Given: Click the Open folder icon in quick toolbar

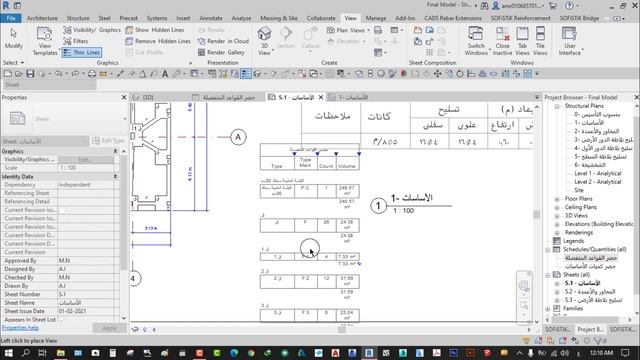Looking at the screenshot, I should (x=19, y=74).
